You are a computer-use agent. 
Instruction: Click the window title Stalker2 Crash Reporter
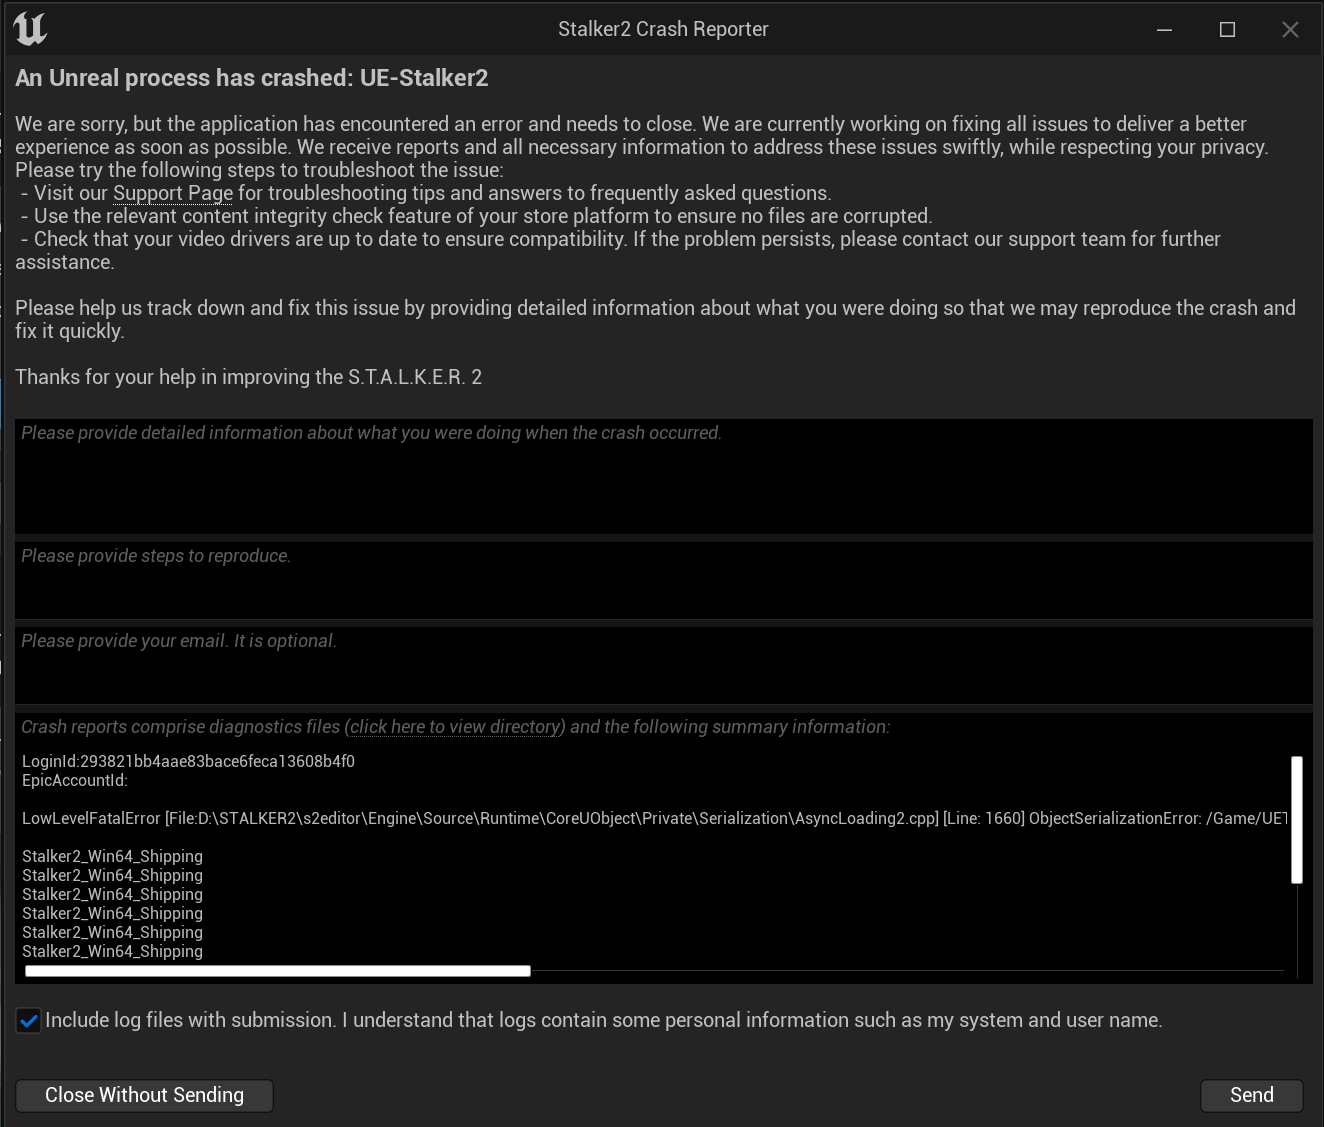coord(663,29)
